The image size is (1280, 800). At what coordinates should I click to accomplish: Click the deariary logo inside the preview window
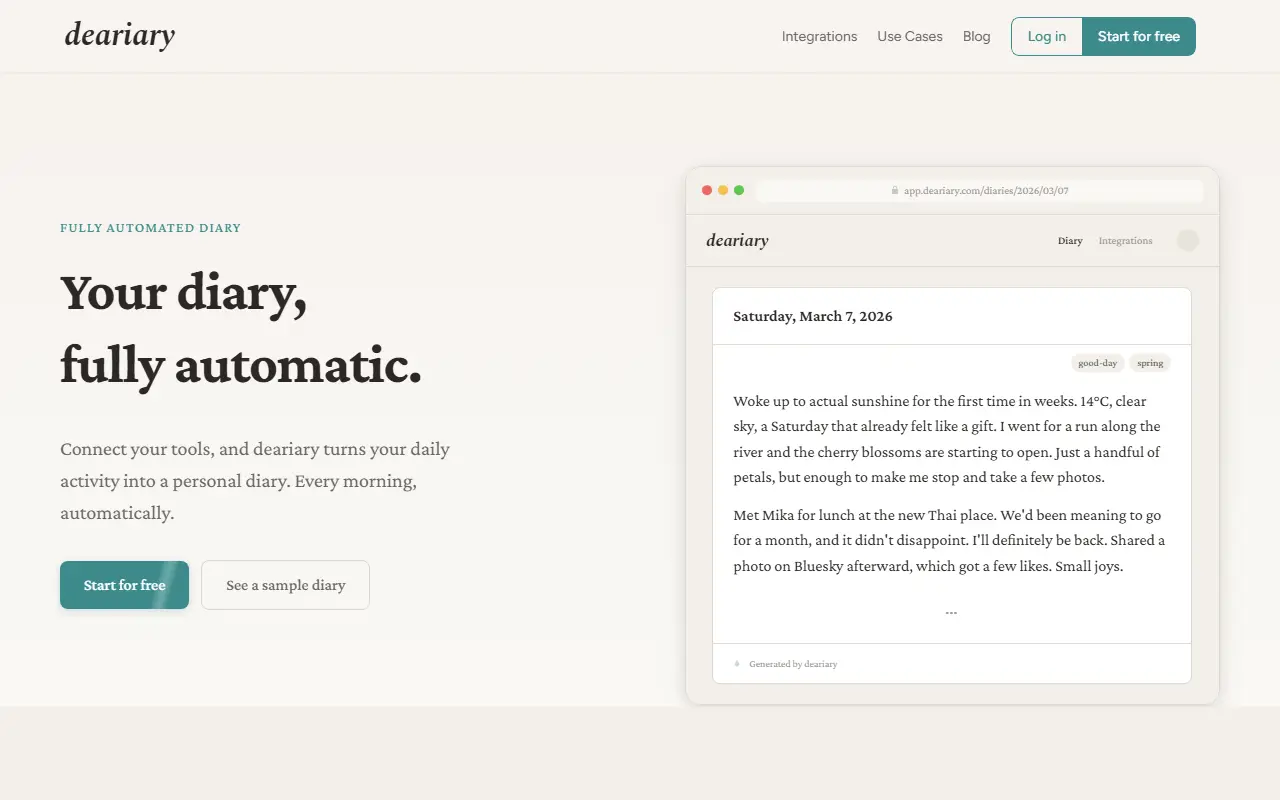click(x=737, y=240)
